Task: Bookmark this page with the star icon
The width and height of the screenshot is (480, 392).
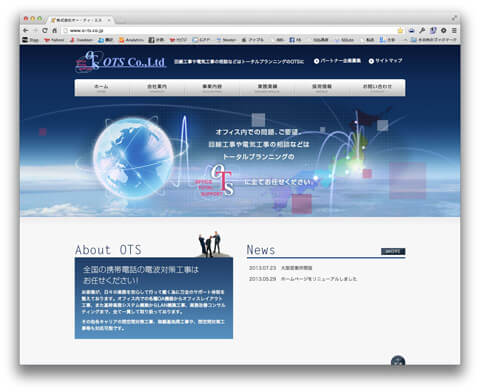Action: pos(400,30)
